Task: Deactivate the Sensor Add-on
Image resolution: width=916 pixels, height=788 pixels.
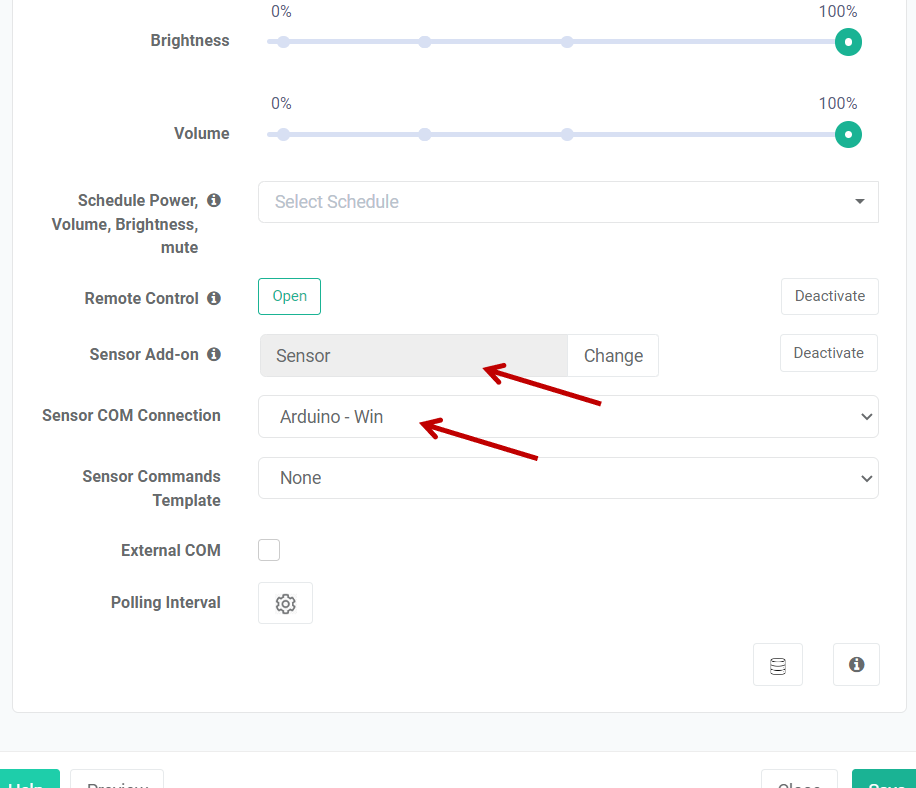Action: (x=828, y=353)
